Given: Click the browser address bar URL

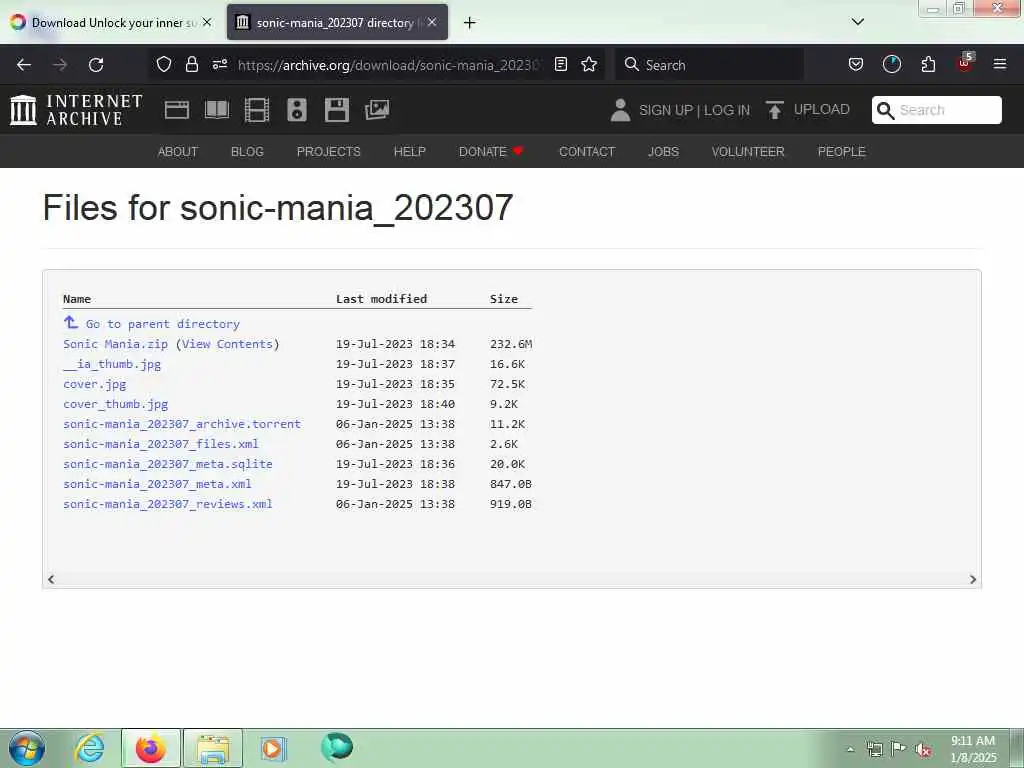Looking at the screenshot, I should 389,65.
